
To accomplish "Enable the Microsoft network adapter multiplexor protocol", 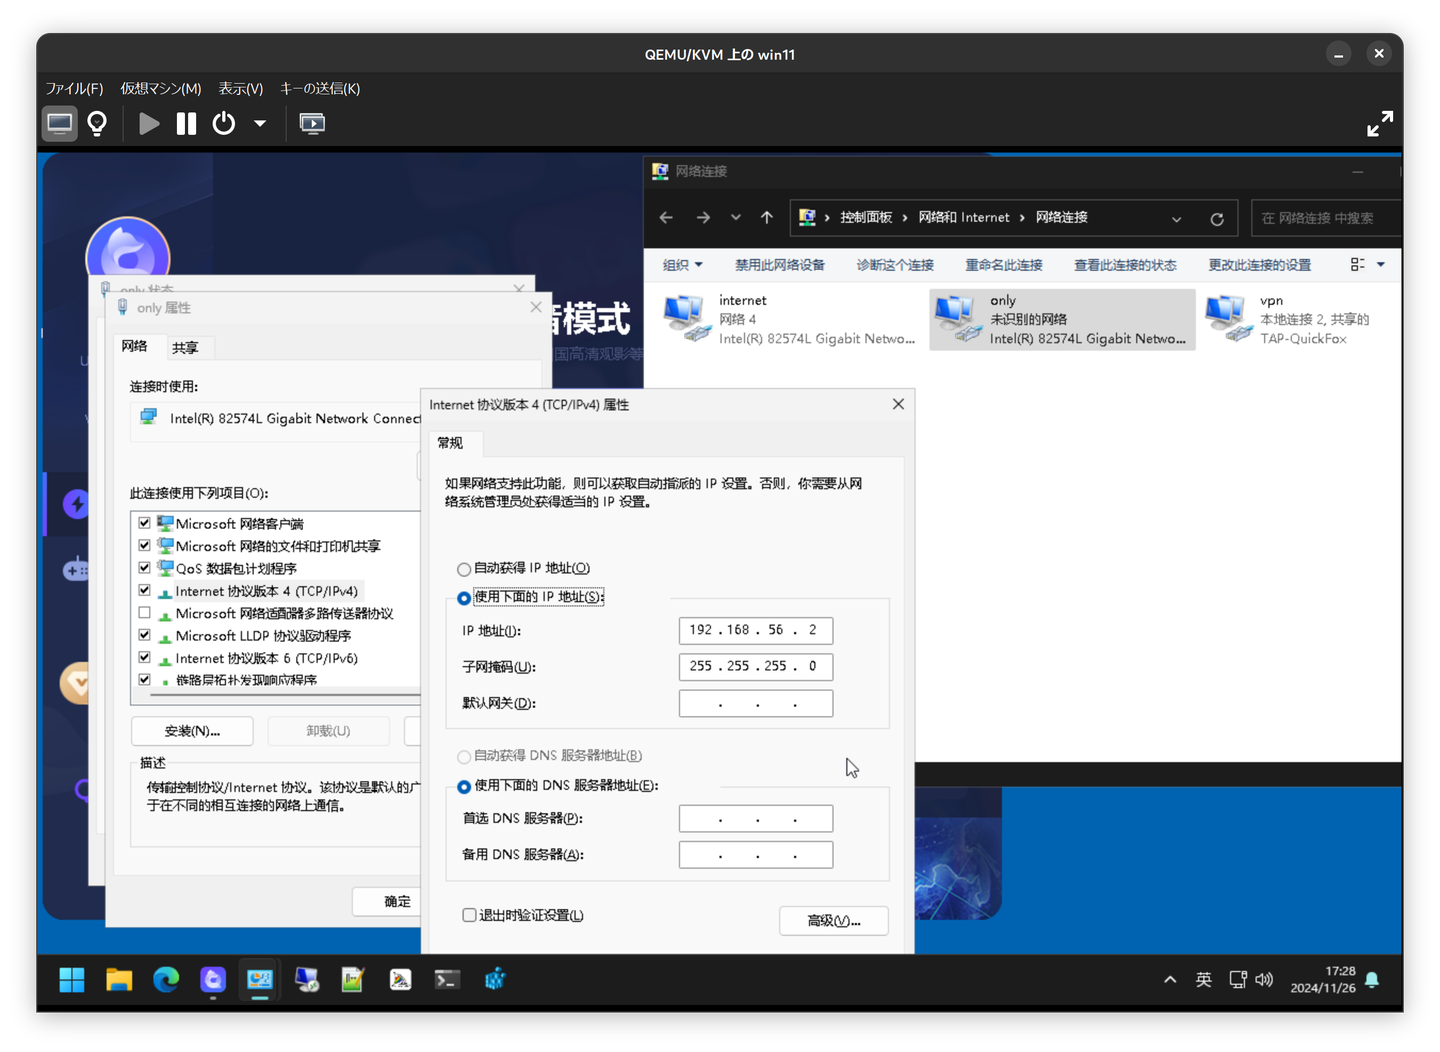I will [145, 613].
